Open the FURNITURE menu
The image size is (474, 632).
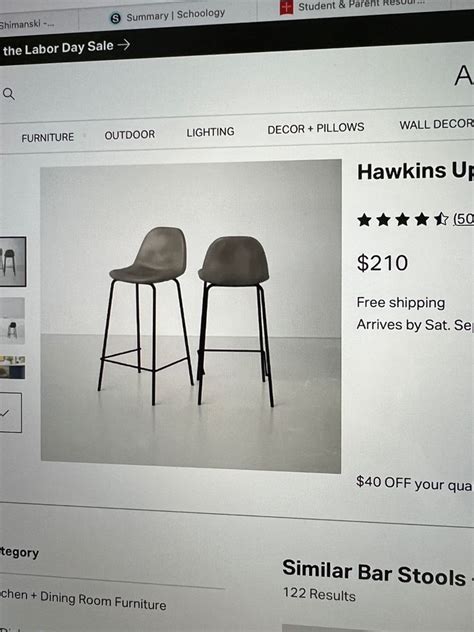pyautogui.click(x=48, y=138)
